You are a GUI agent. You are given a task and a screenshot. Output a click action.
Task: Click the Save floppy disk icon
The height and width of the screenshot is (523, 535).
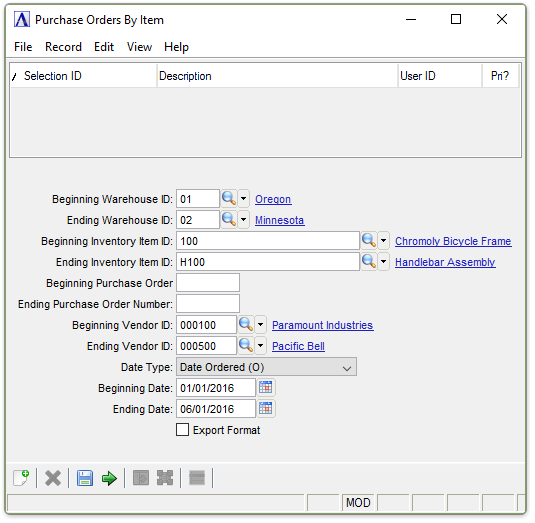coord(85,478)
